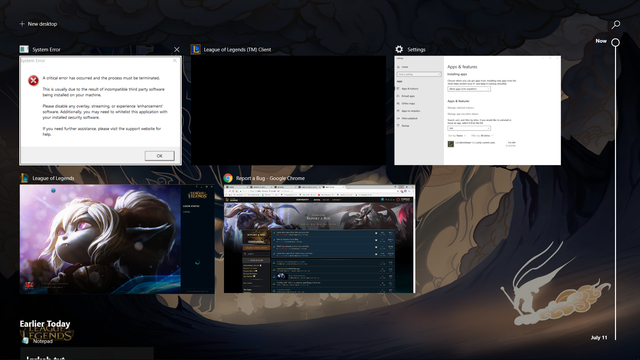The image size is (640, 360).
Task: Click the first Chrome tab in thumbnail
Action: (x=237, y=187)
